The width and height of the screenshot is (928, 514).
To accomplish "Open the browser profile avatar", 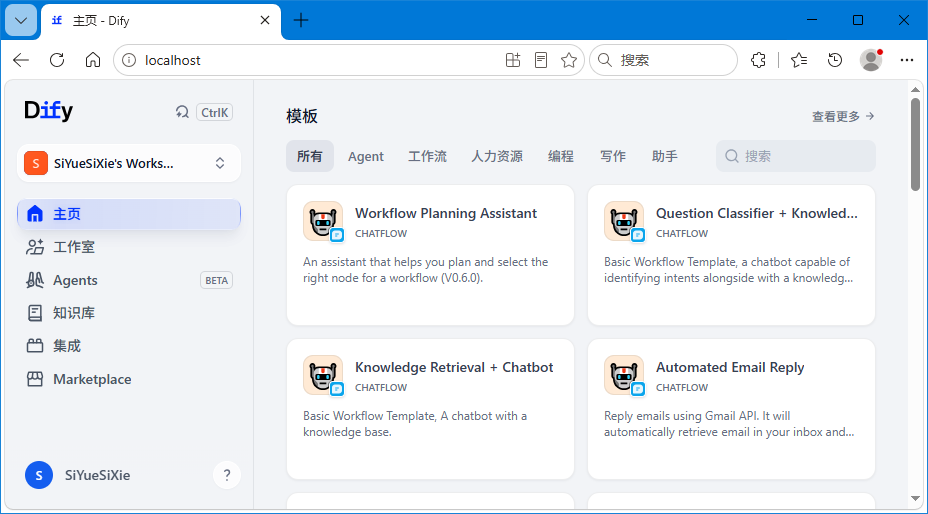I will pos(871,60).
